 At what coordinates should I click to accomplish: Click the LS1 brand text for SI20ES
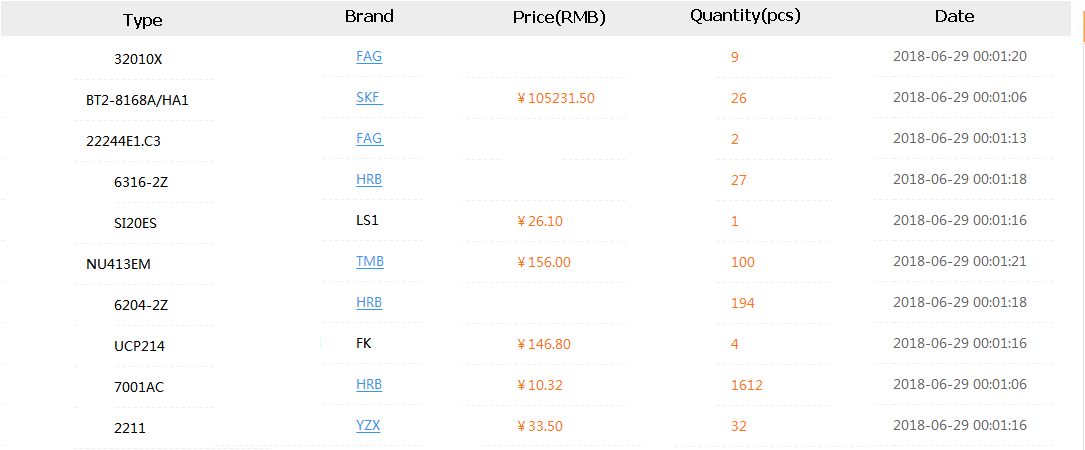click(x=367, y=221)
